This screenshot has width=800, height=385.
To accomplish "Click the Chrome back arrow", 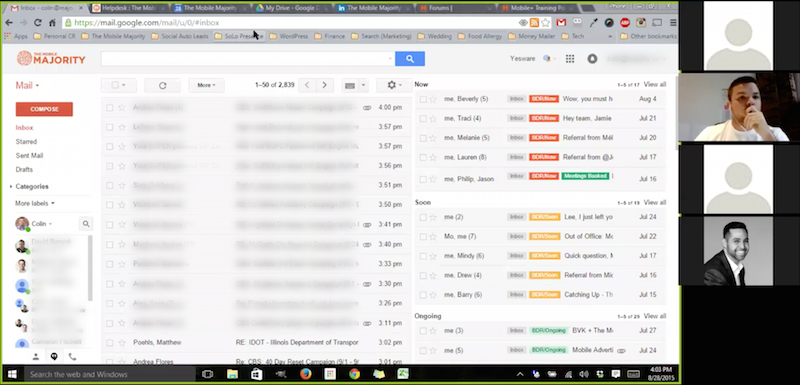I will click(9, 23).
